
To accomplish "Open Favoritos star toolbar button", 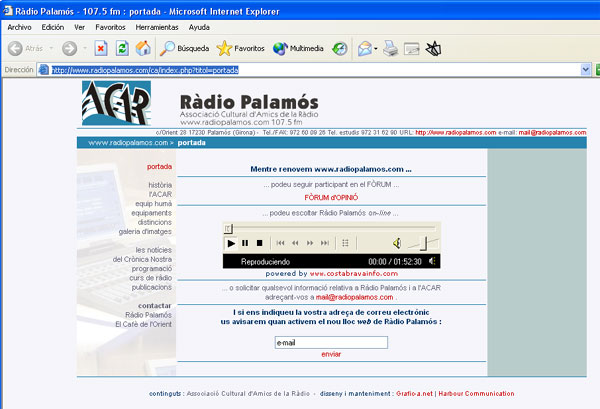I will (240, 49).
